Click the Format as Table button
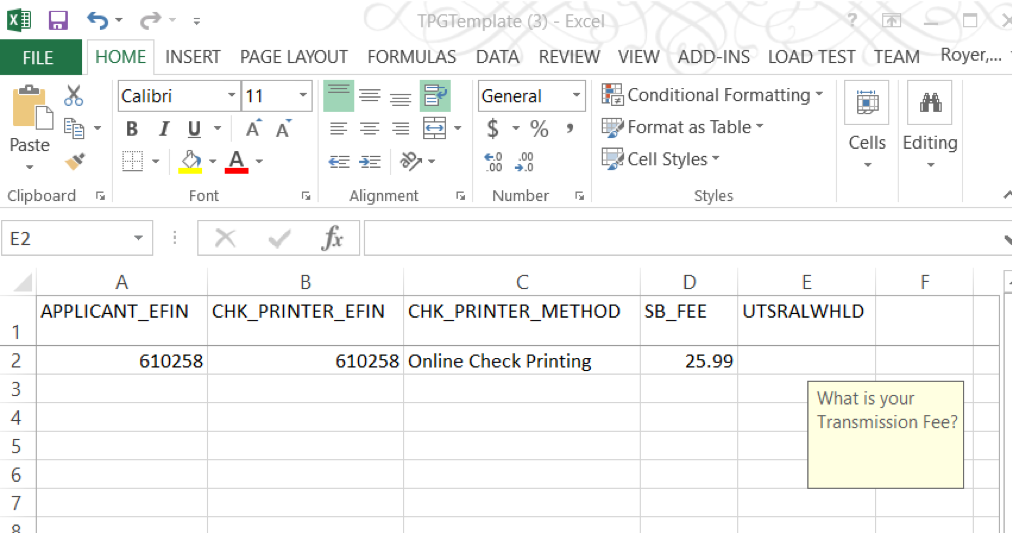1012x533 pixels. pyautogui.click(x=683, y=127)
